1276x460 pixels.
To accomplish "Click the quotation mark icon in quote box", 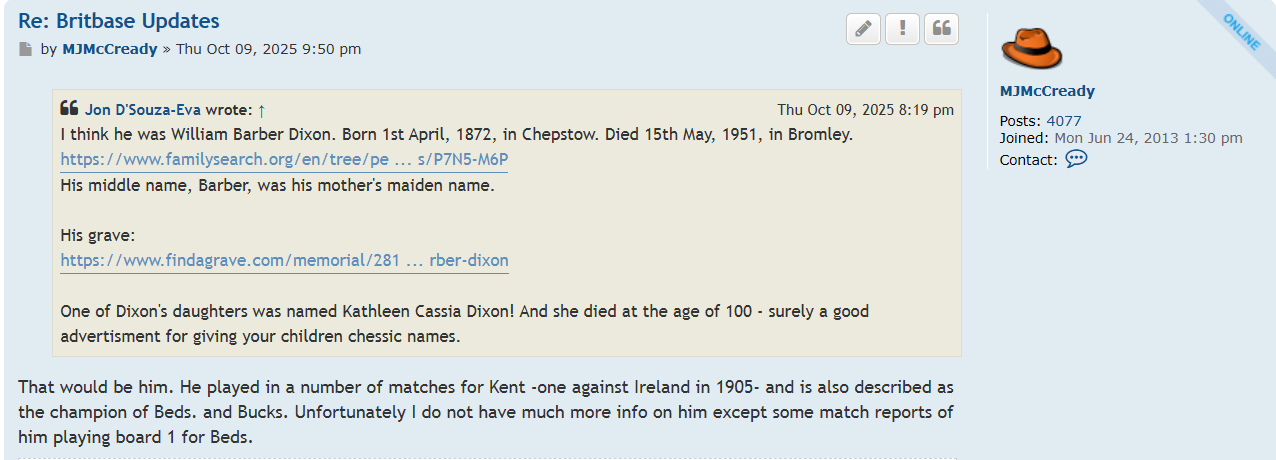I will 69,109.
